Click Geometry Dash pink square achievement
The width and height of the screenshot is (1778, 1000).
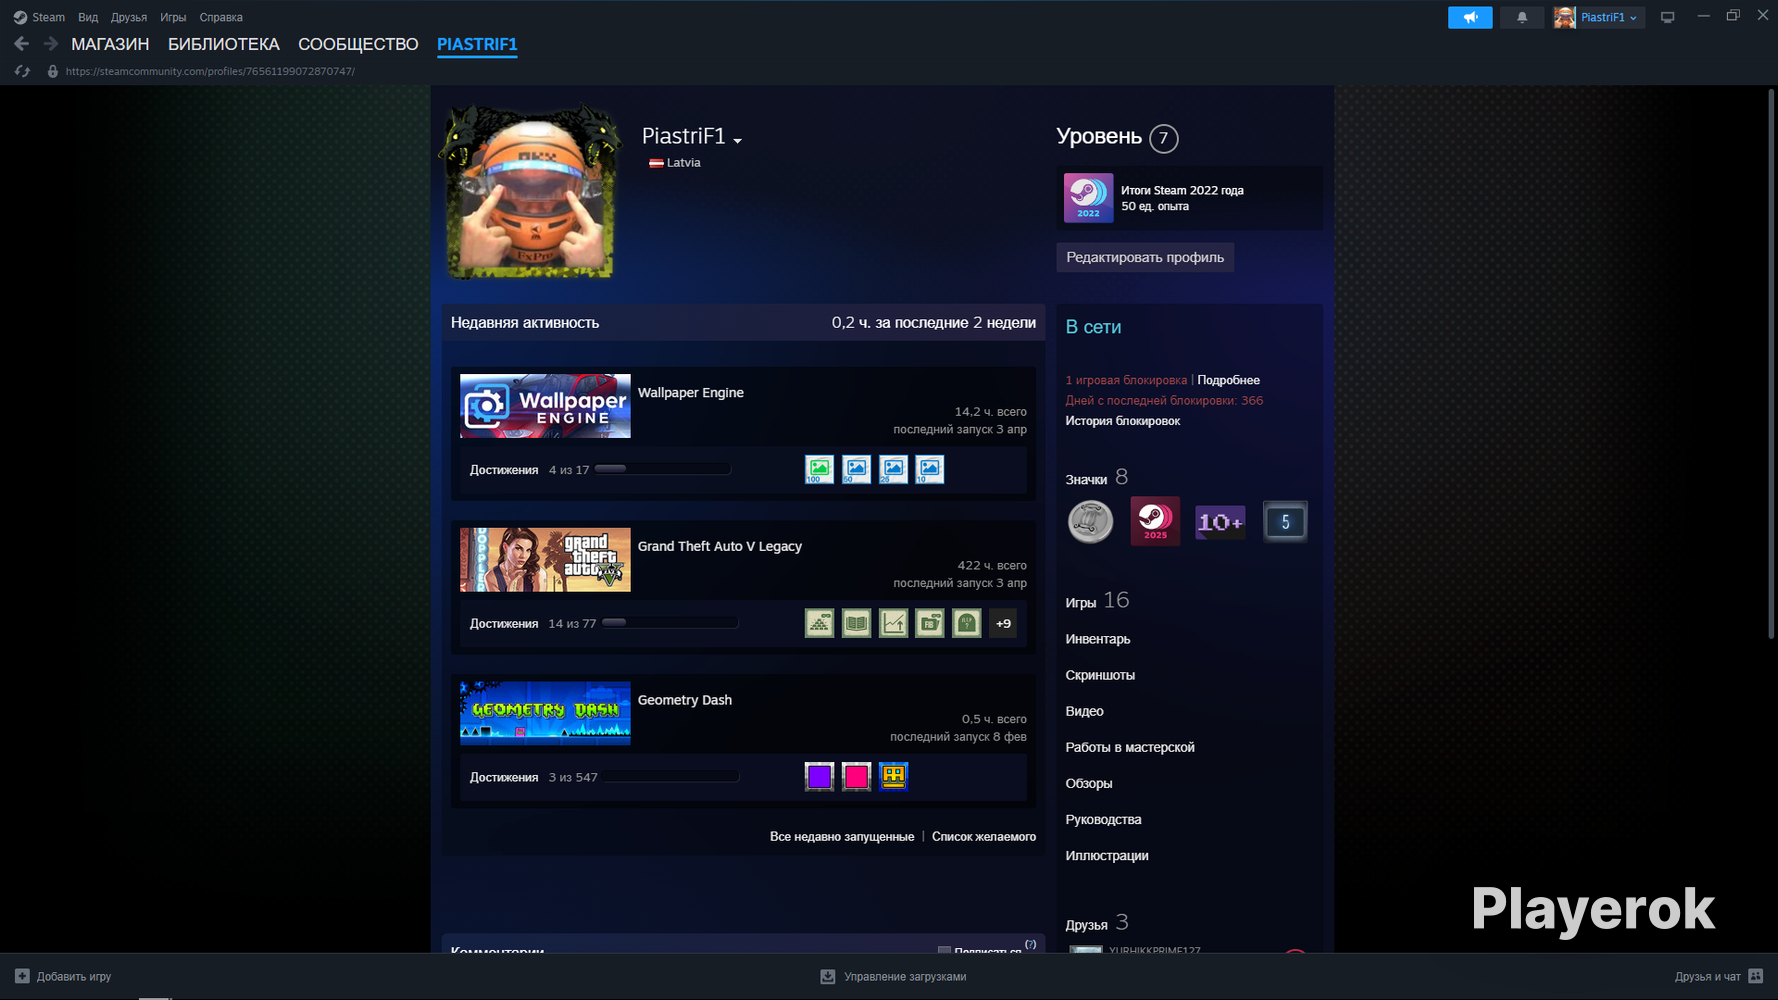(856, 777)
